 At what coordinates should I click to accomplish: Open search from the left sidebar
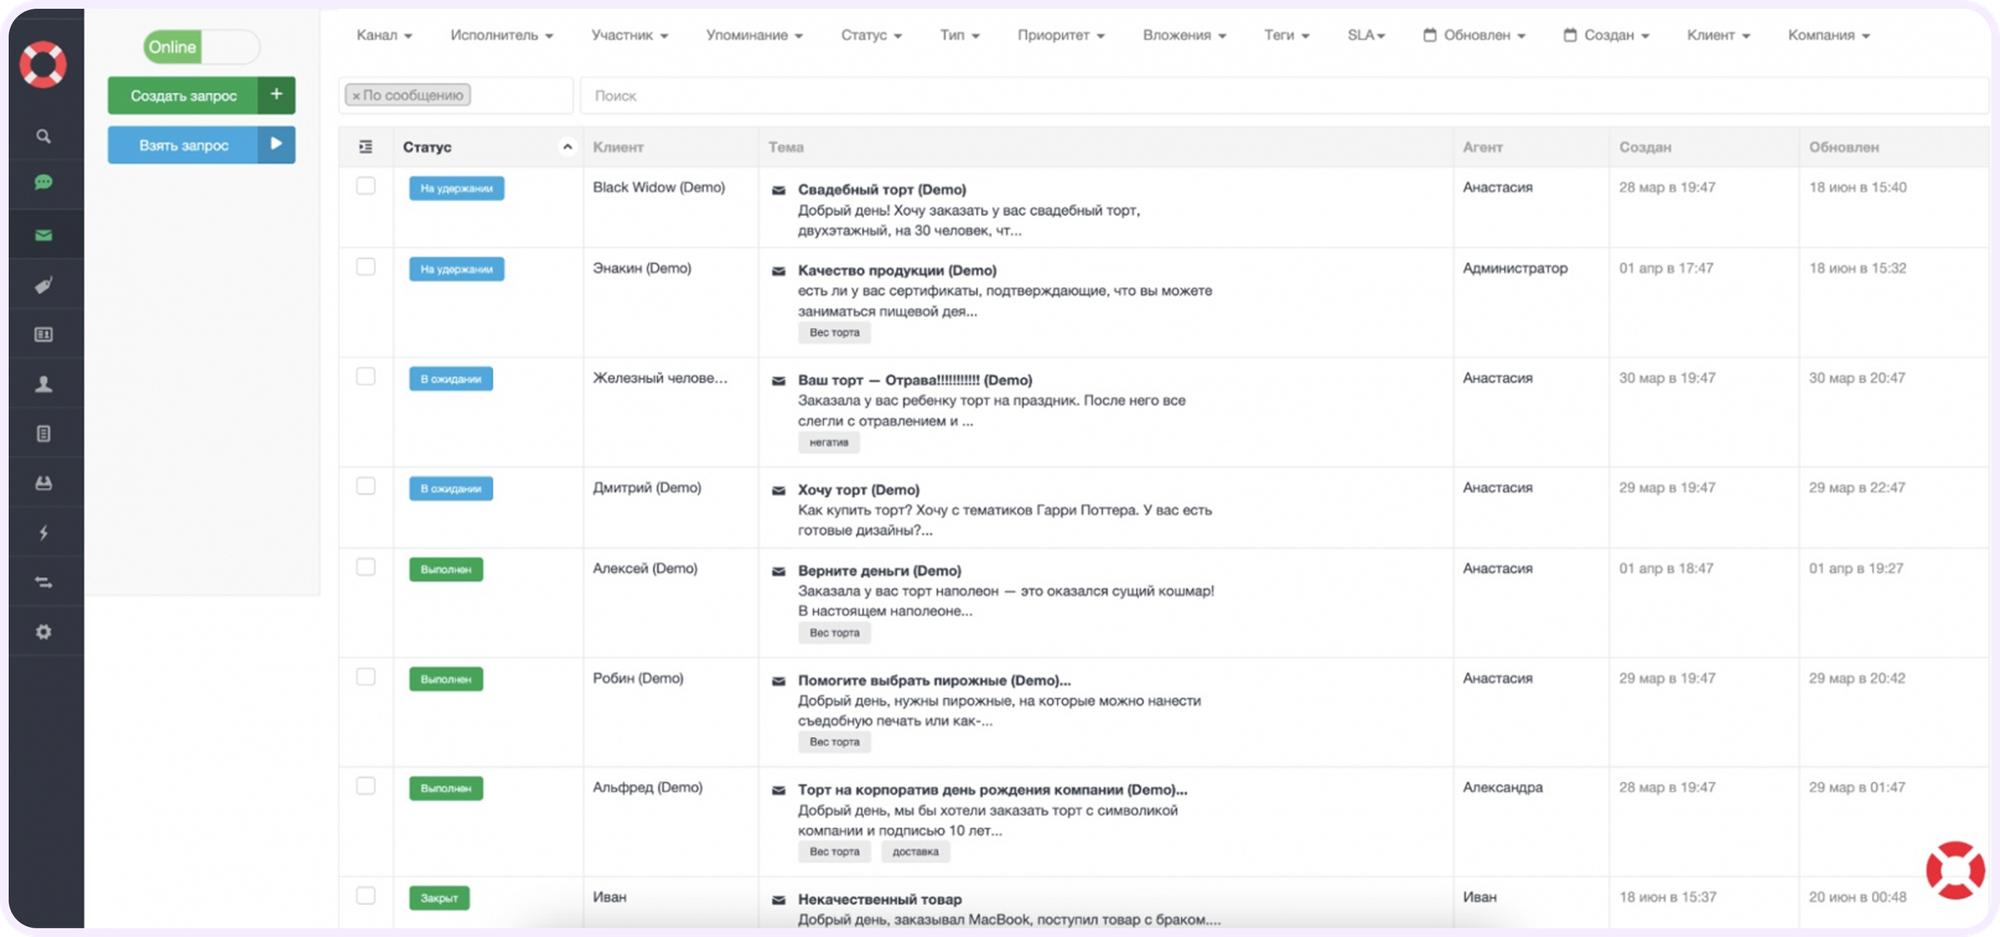pyautogui.click(x=44, y=136)
